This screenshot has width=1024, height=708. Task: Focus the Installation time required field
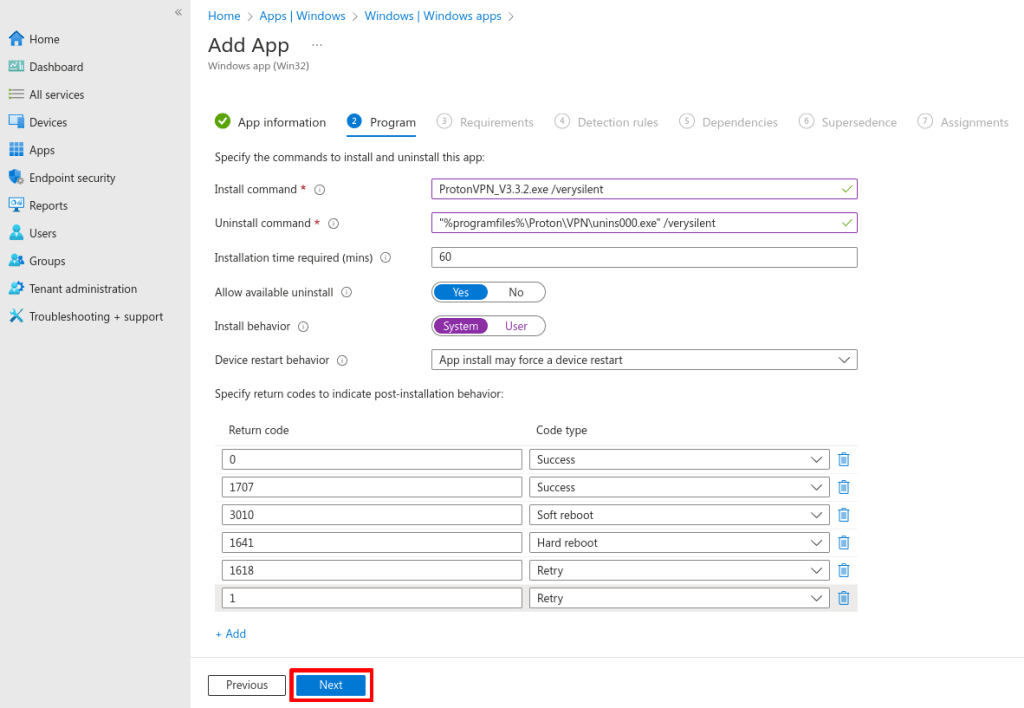(x=644, y=257)
